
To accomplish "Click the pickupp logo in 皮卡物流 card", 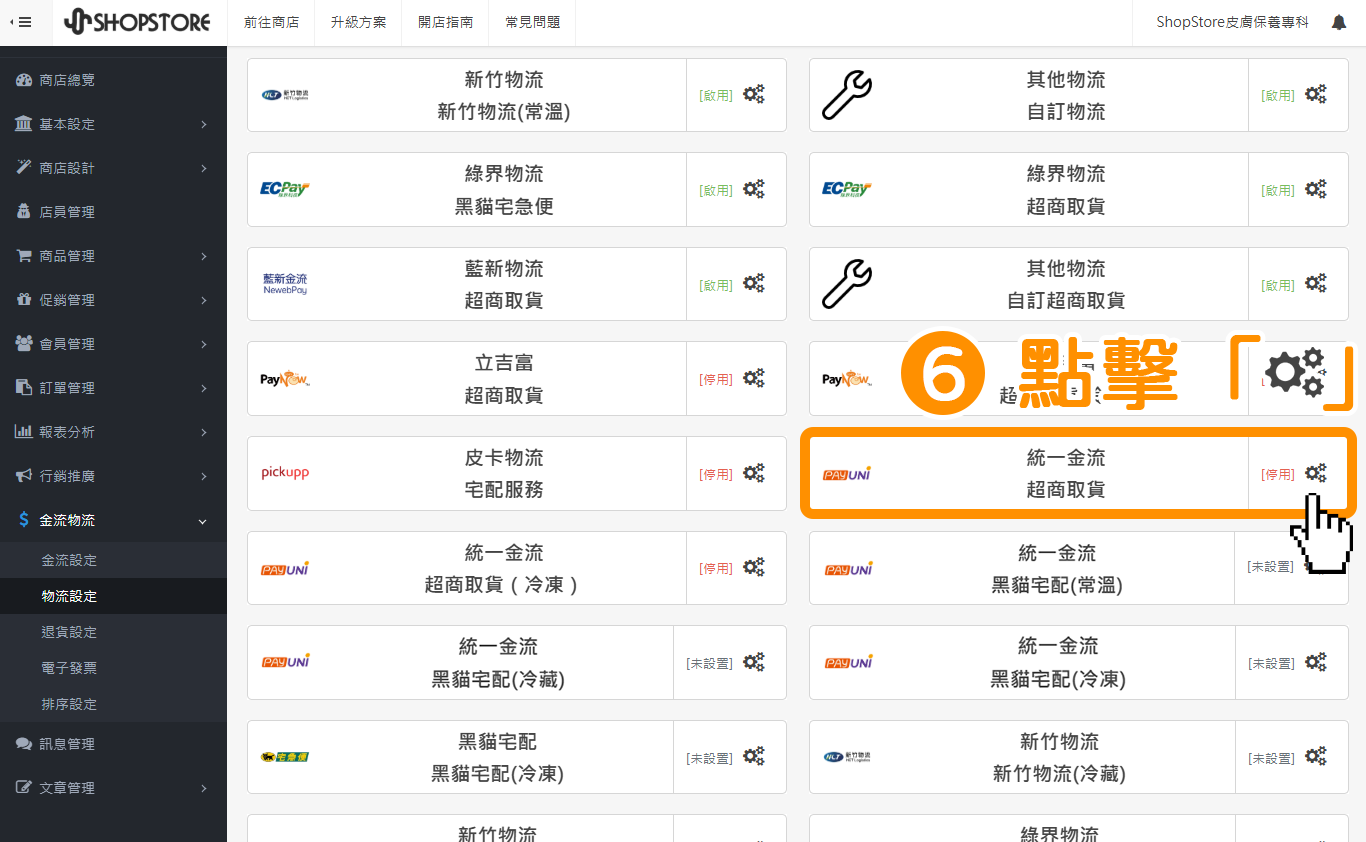I will tap(285, 473).
